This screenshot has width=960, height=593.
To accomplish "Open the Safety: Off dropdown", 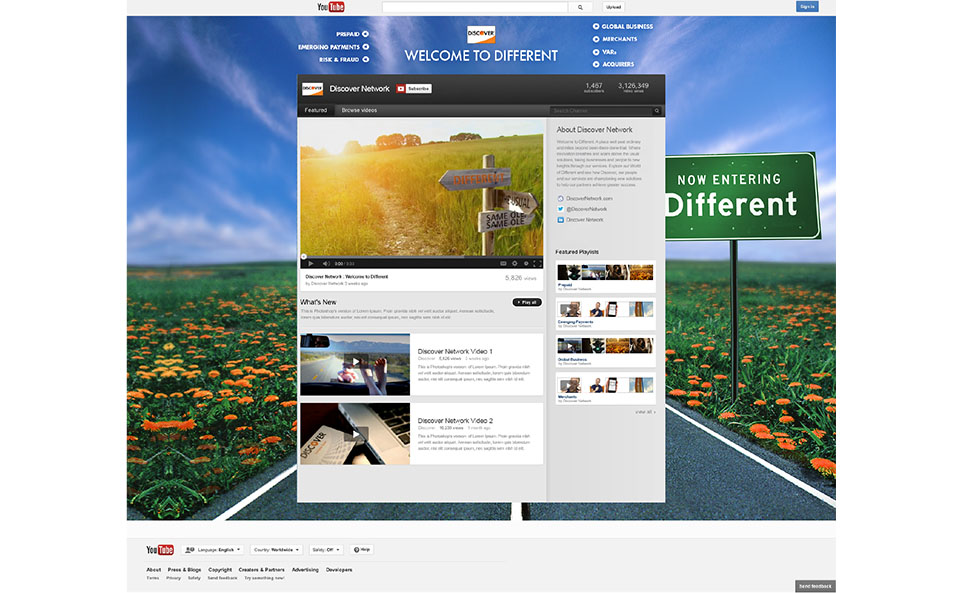I will click(326, 549).
